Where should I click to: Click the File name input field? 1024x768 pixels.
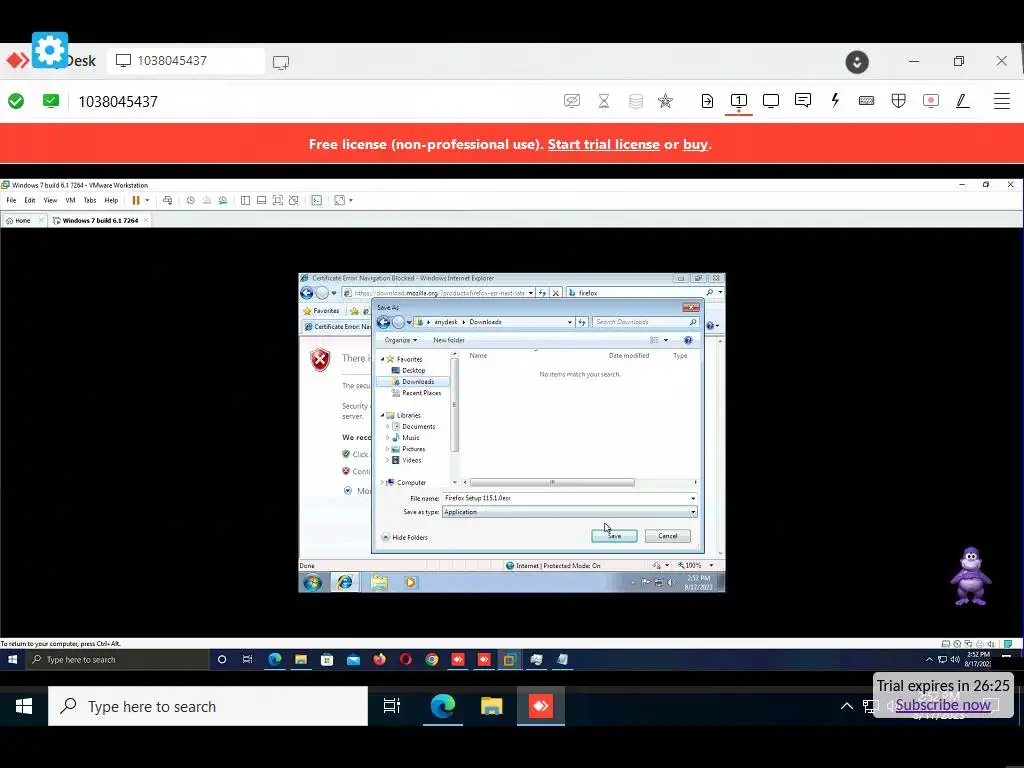[x=566, y=498]
